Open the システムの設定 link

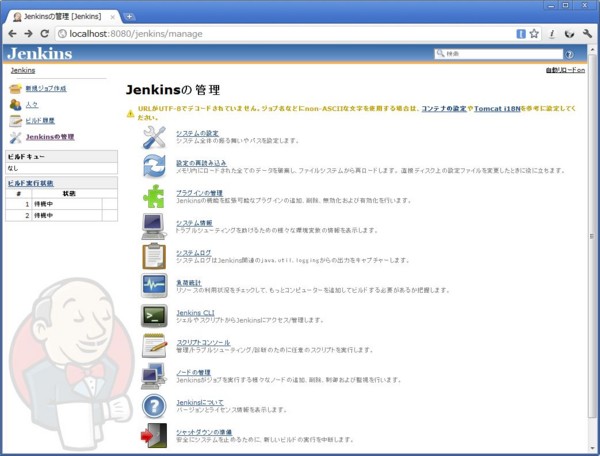click(x=197, y=133)
